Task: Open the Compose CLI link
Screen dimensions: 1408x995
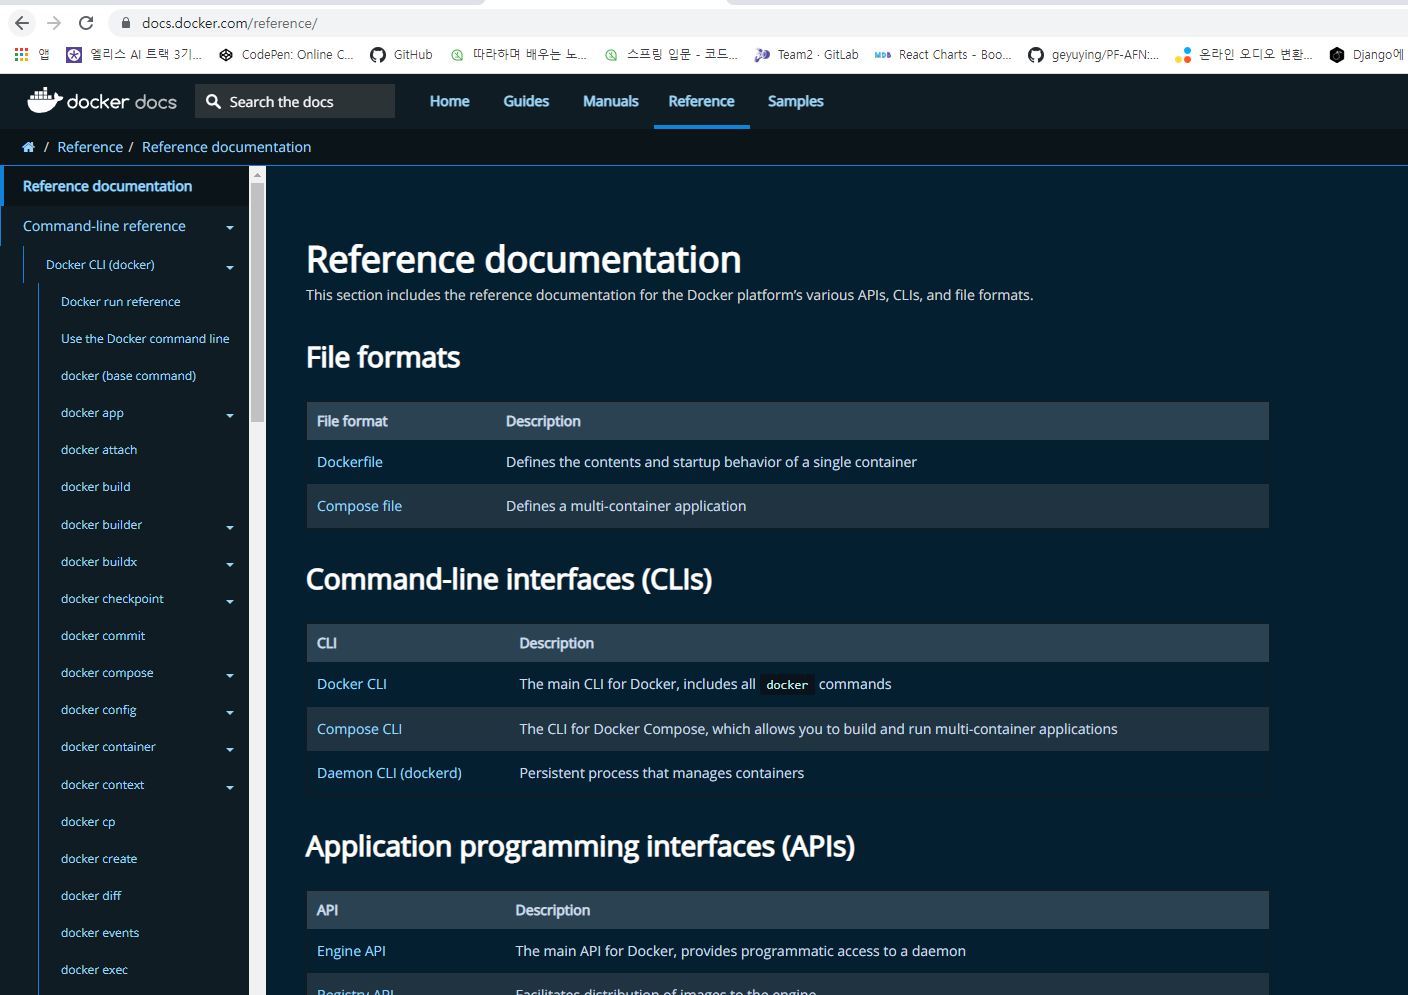Action: pos(359,729)
